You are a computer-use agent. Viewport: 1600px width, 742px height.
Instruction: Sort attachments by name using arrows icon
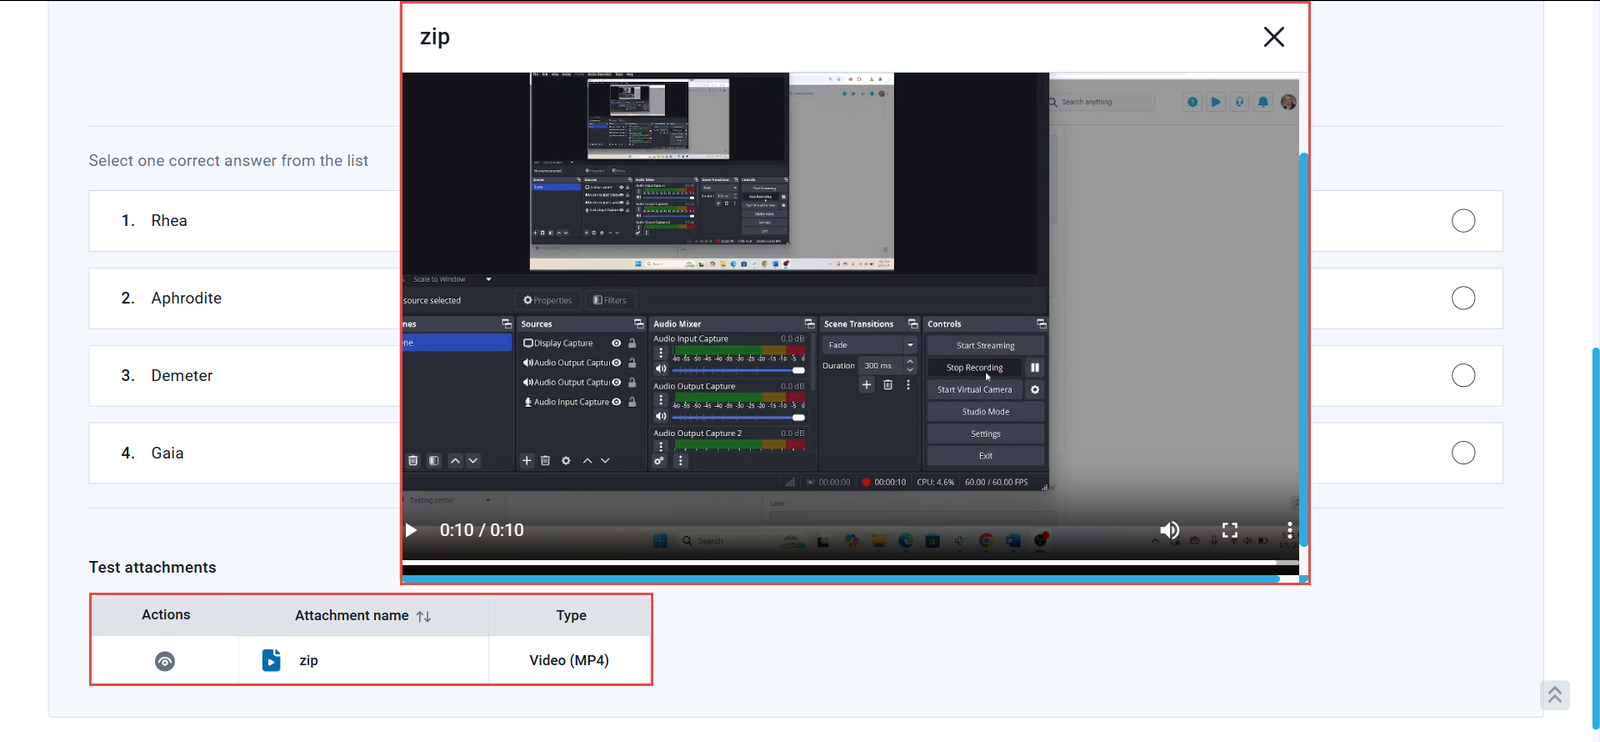coord(424,617)
